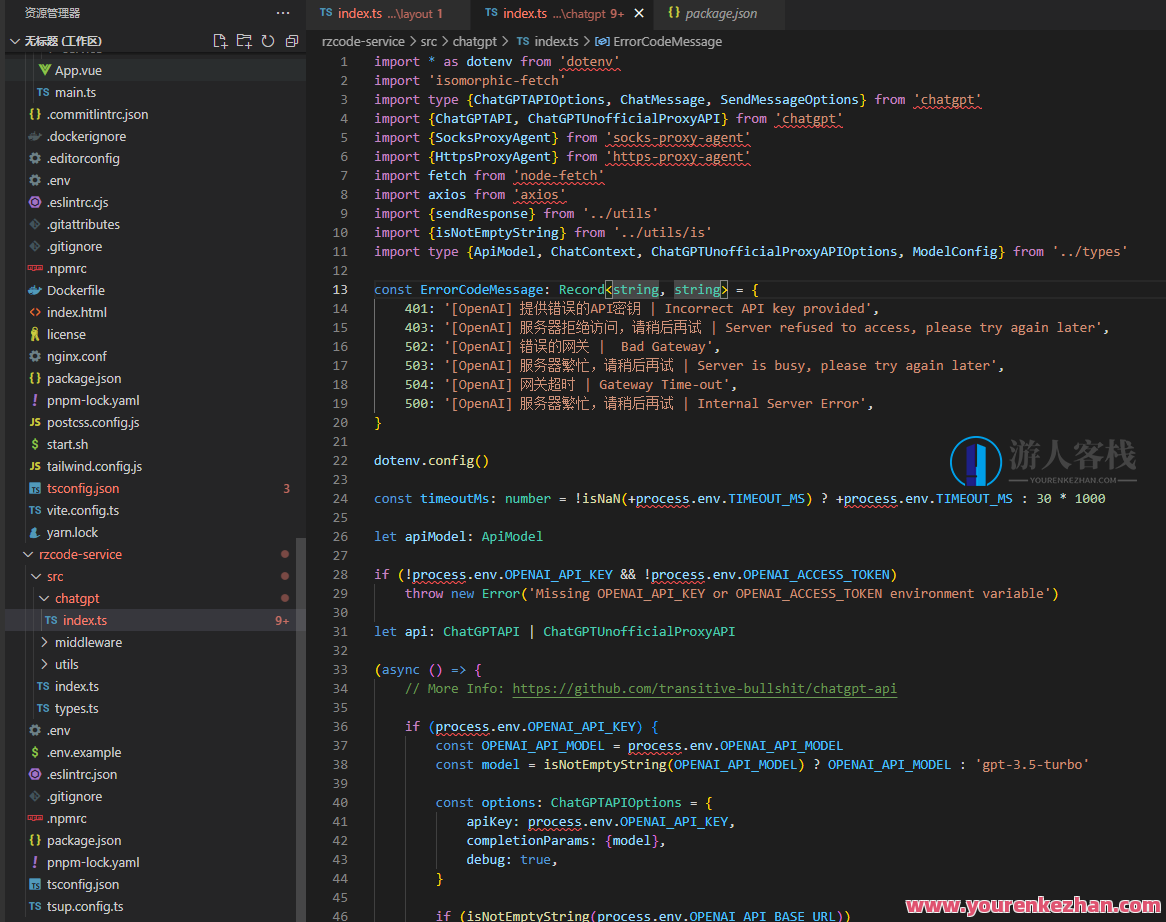The height and width of the screenshot is (922, 1166).
Task: Click 'axios' import string on line 8
Action: (x=539, y=195)
